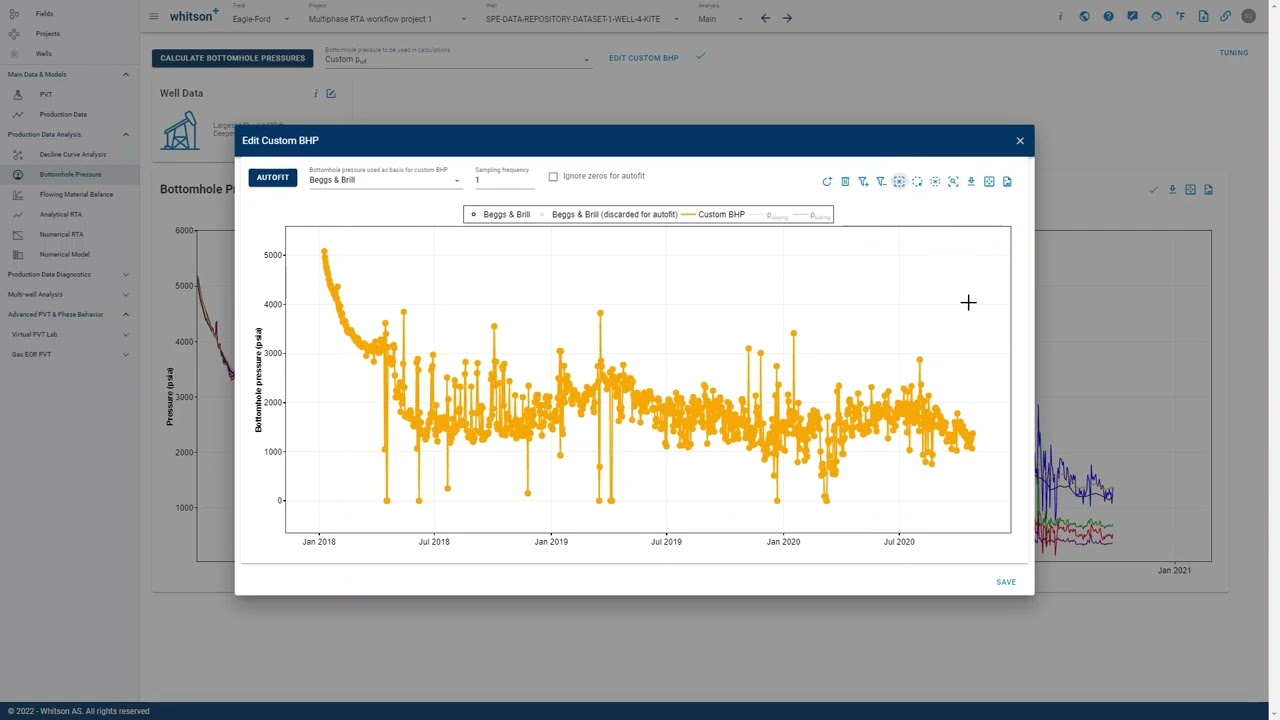The width and height of the screenshot is (1280, 720).
Task: Click the remove filter funnel-minus icon
Action: pos(881,182)
